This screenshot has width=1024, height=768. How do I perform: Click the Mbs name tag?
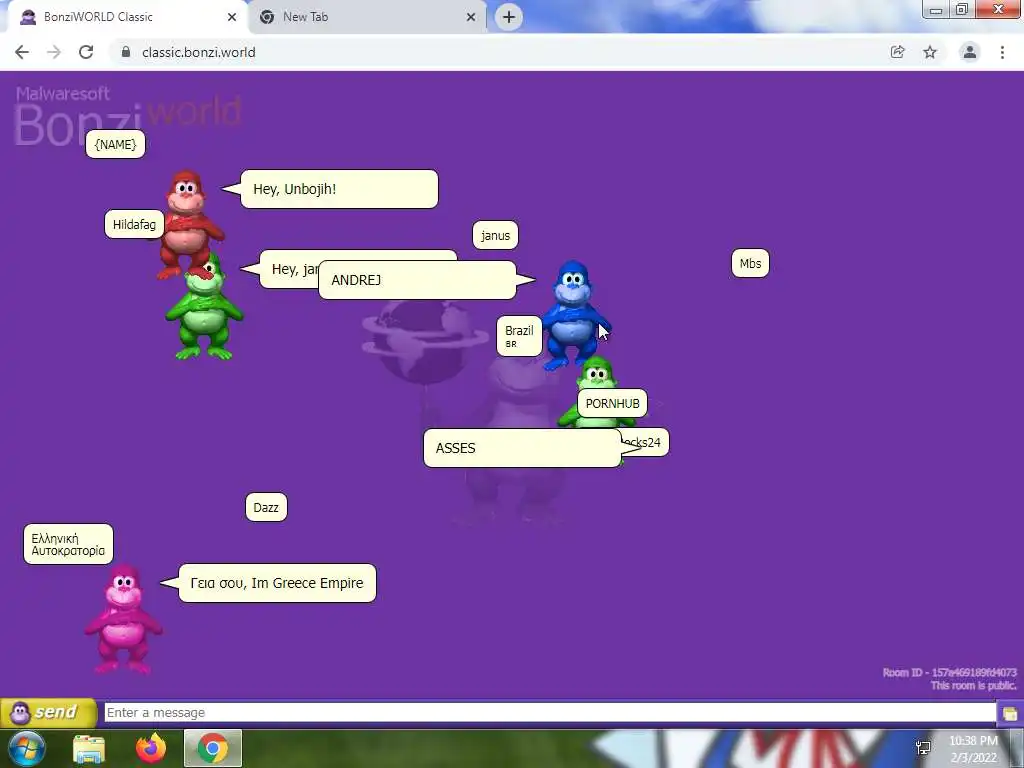pos(750,263)
